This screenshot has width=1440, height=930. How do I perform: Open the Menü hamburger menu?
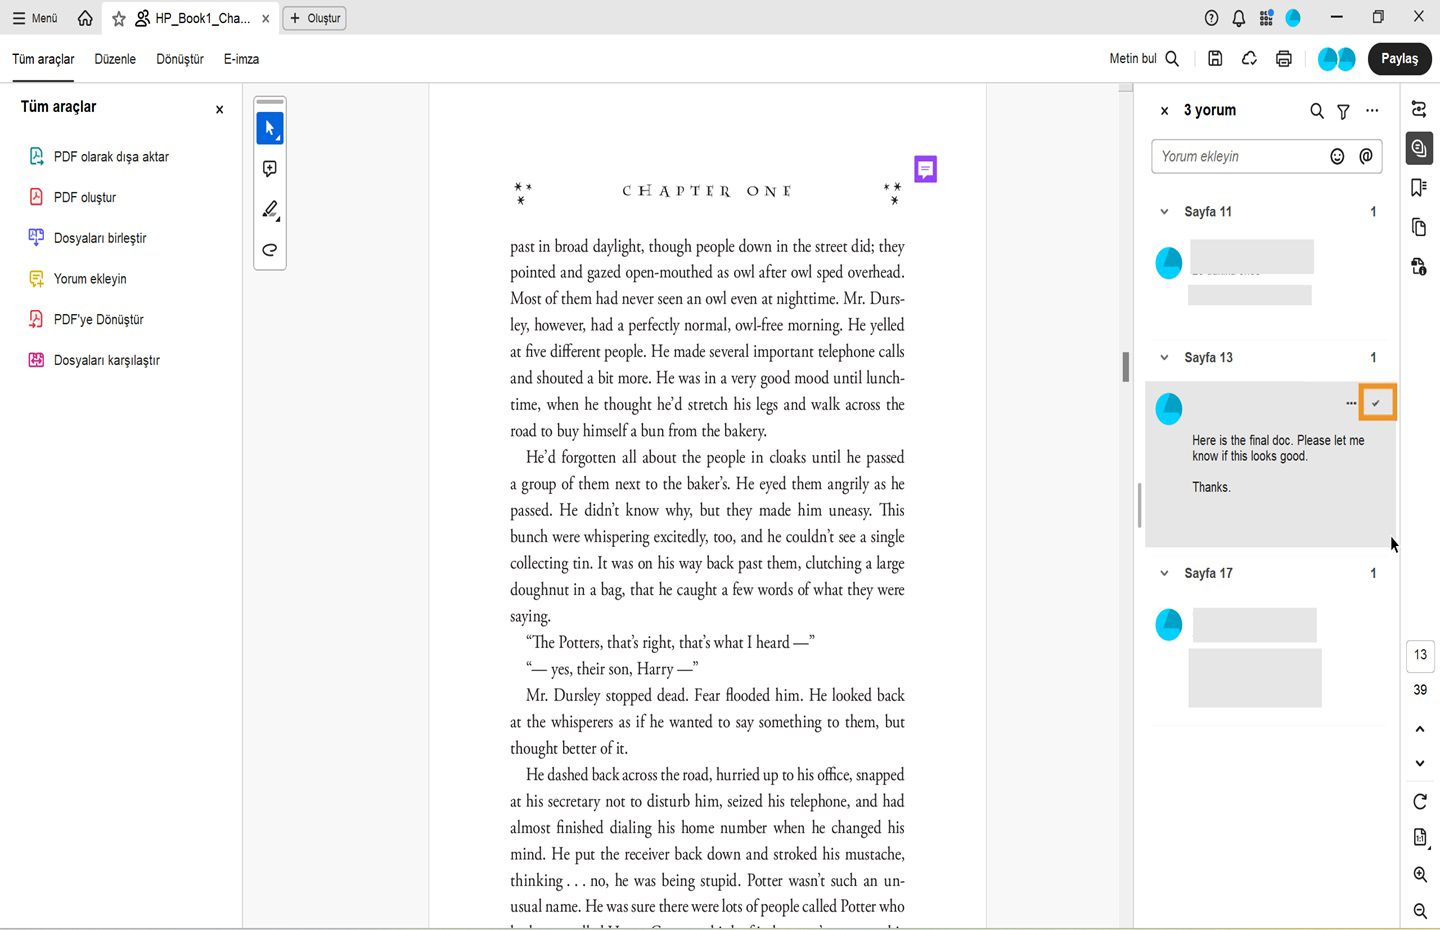click(35, 18)
